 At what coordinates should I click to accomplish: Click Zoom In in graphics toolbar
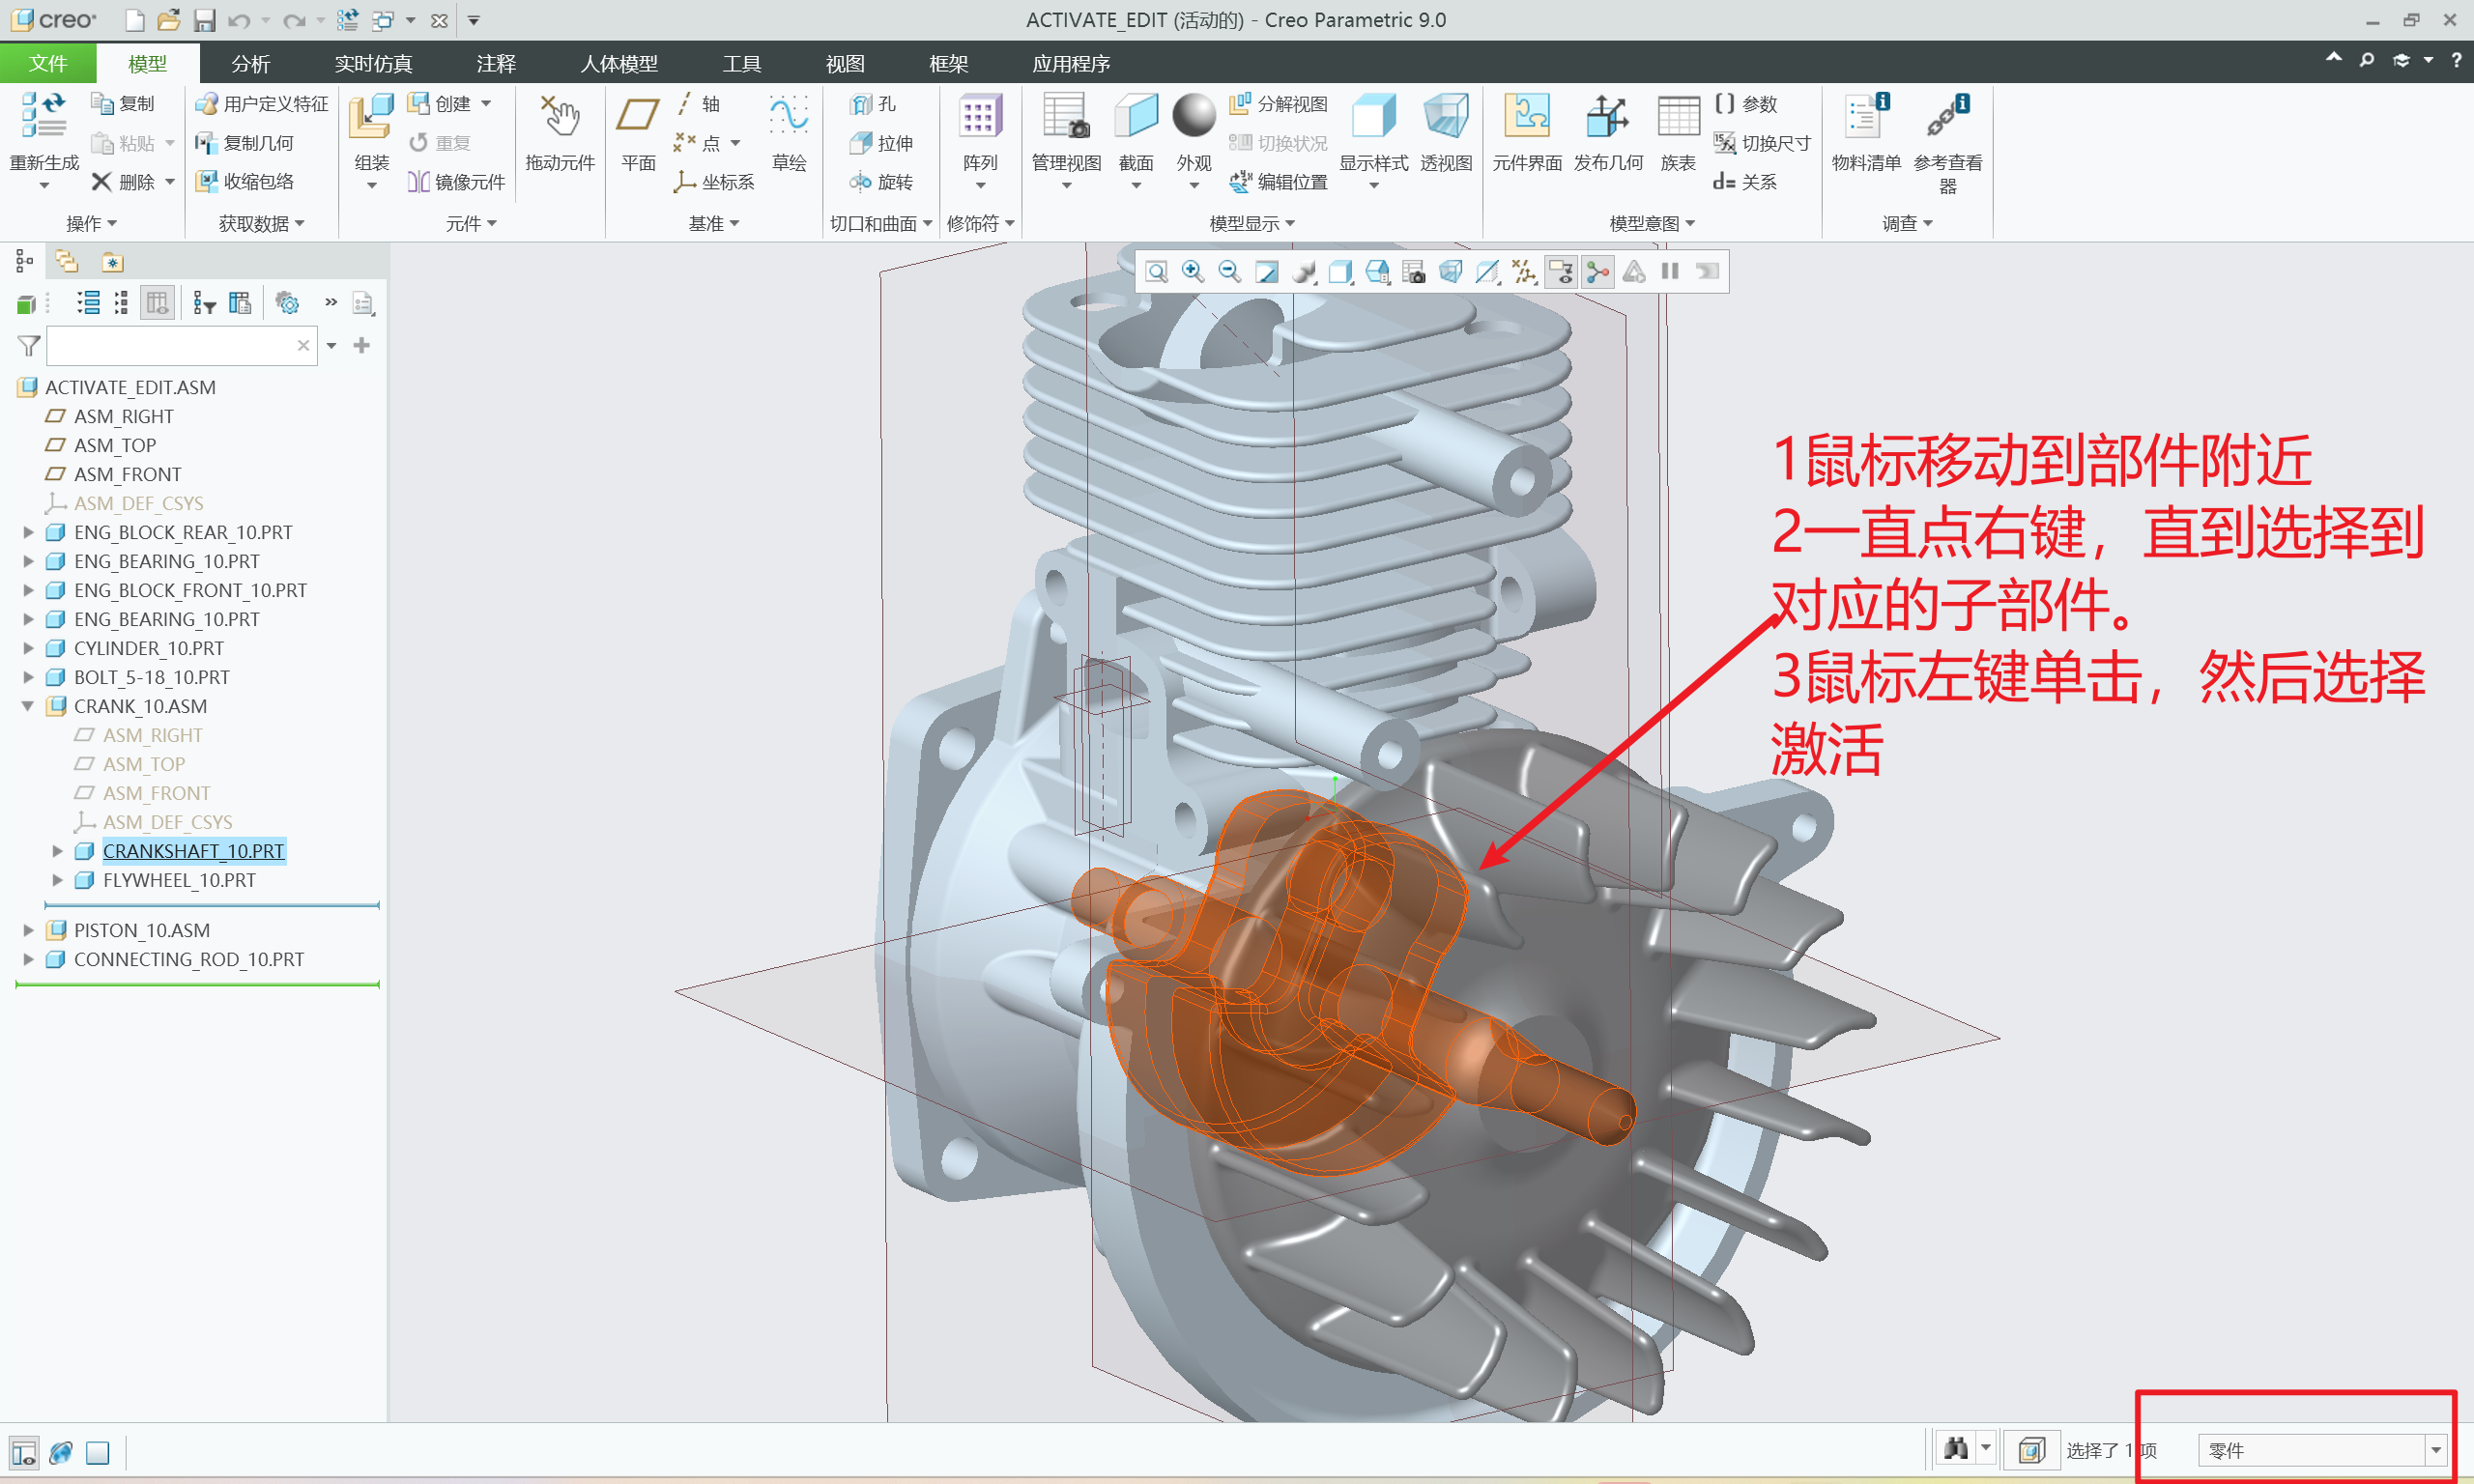pyautogui.click(x=1193, y=272)
